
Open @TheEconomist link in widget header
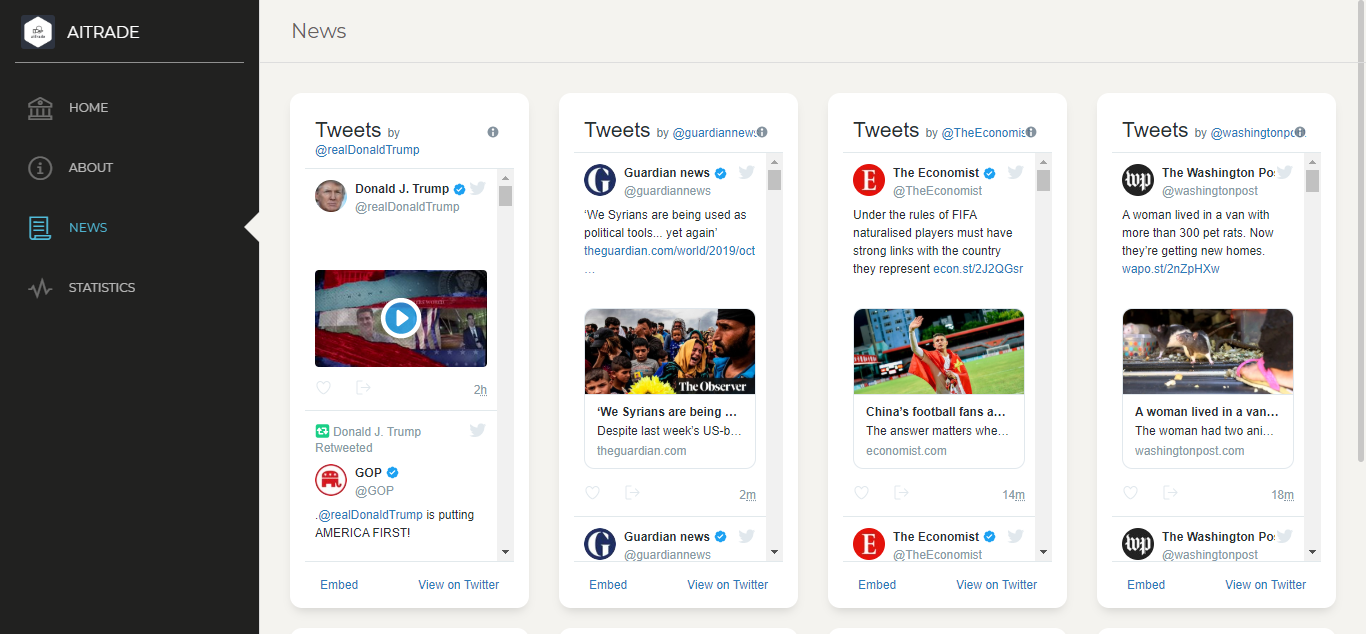pyautogui.click(x=983, y=132)
